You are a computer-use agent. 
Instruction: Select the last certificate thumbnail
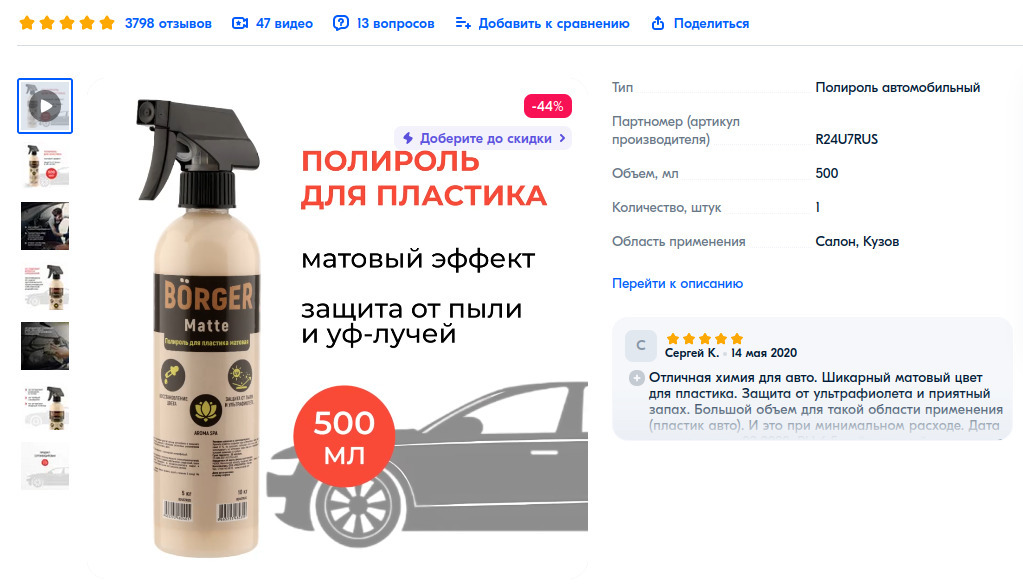coord(45,466)
